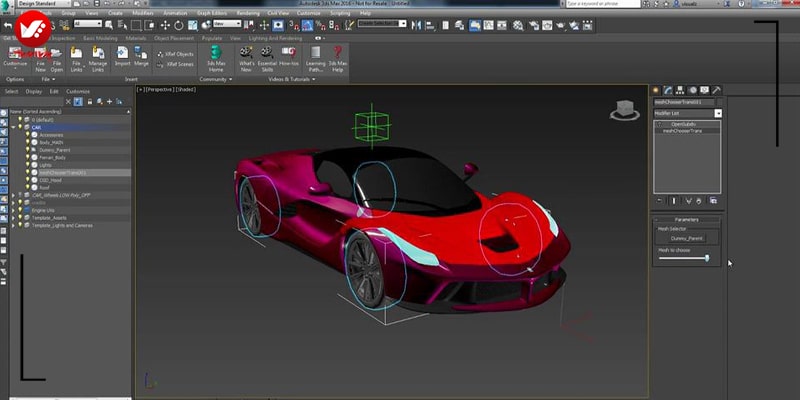
Task: Expand the Community panel dropdown
Action: [231, 80]
